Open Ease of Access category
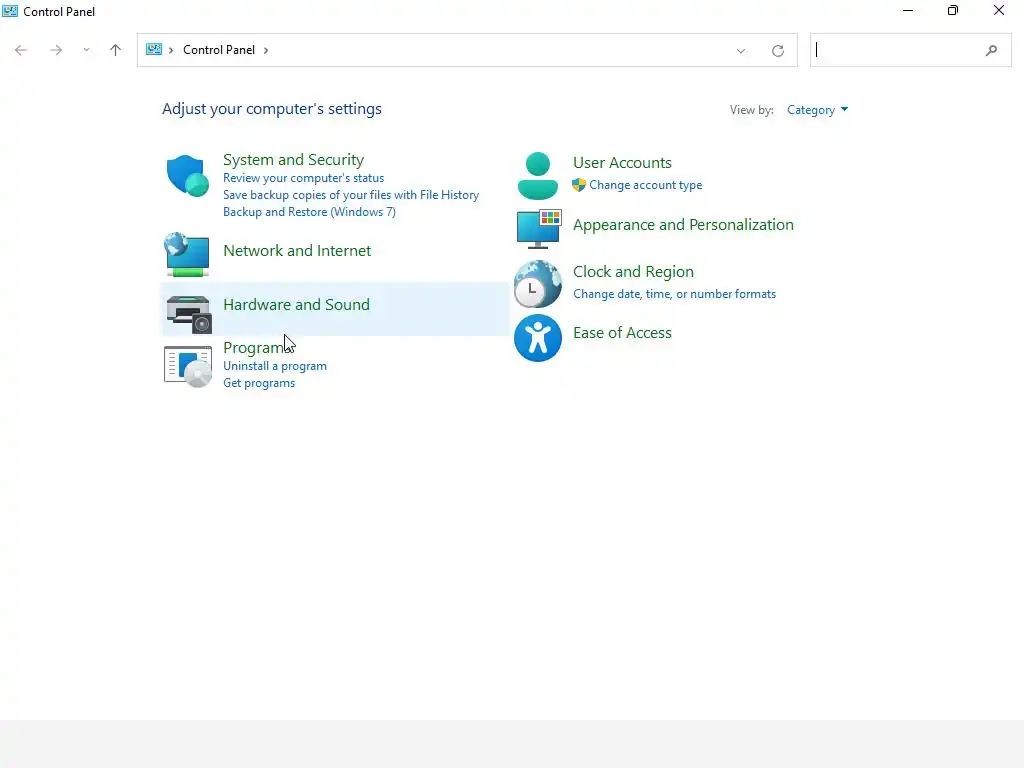 click(622, 332)
